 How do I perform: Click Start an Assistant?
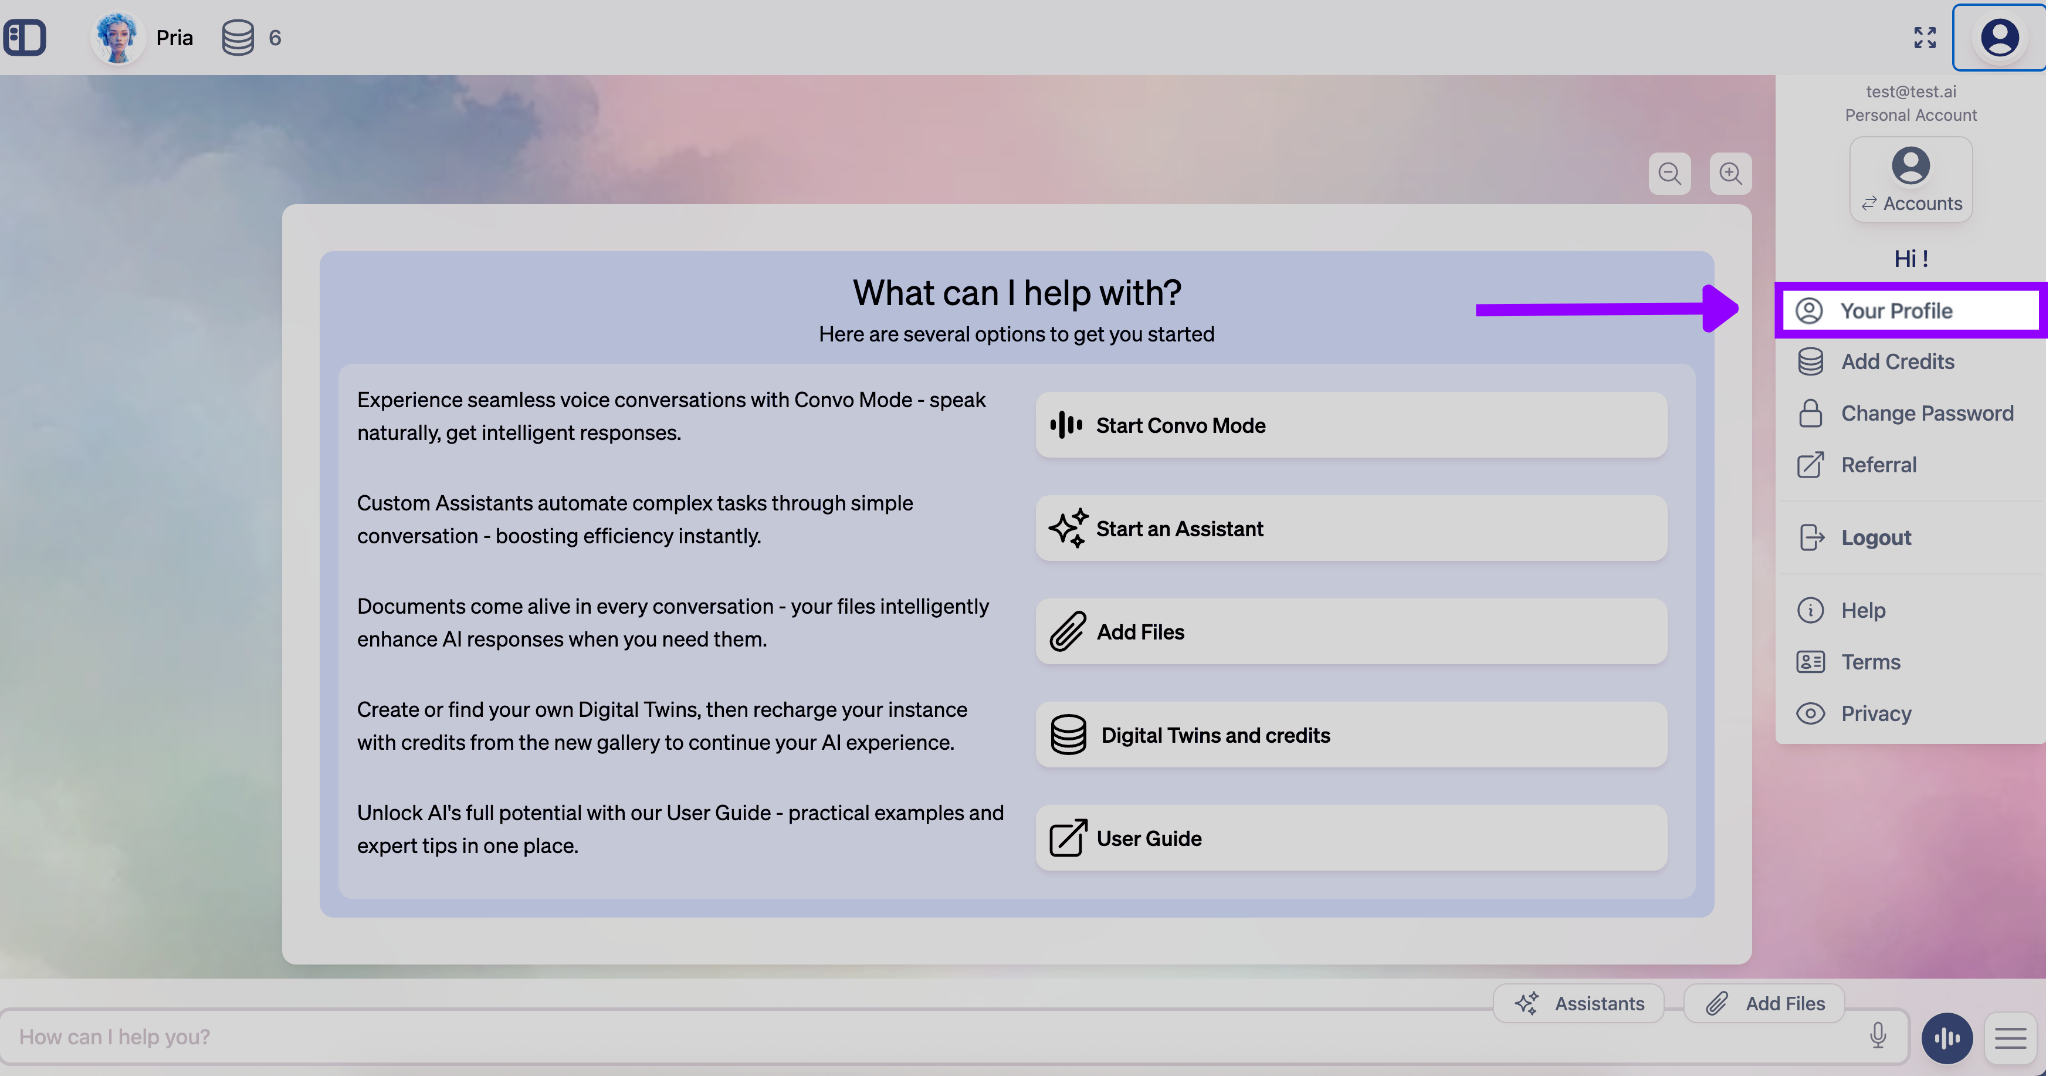(1349, 528)
